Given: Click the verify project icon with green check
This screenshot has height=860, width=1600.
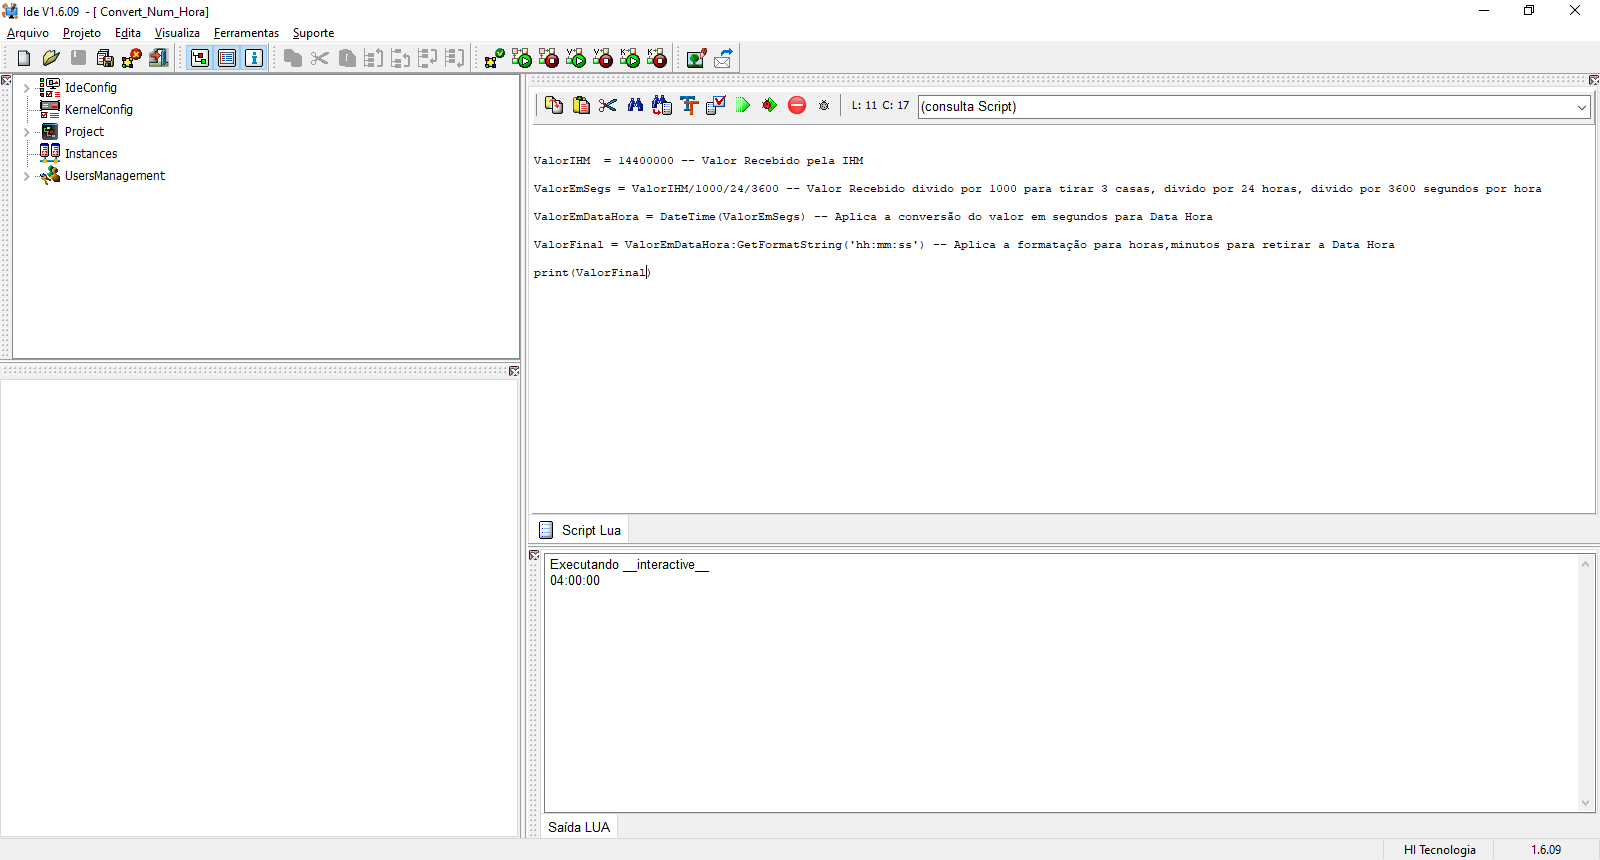Looking at the screenshot, I should pyautogui.click(x=494, y=58).
